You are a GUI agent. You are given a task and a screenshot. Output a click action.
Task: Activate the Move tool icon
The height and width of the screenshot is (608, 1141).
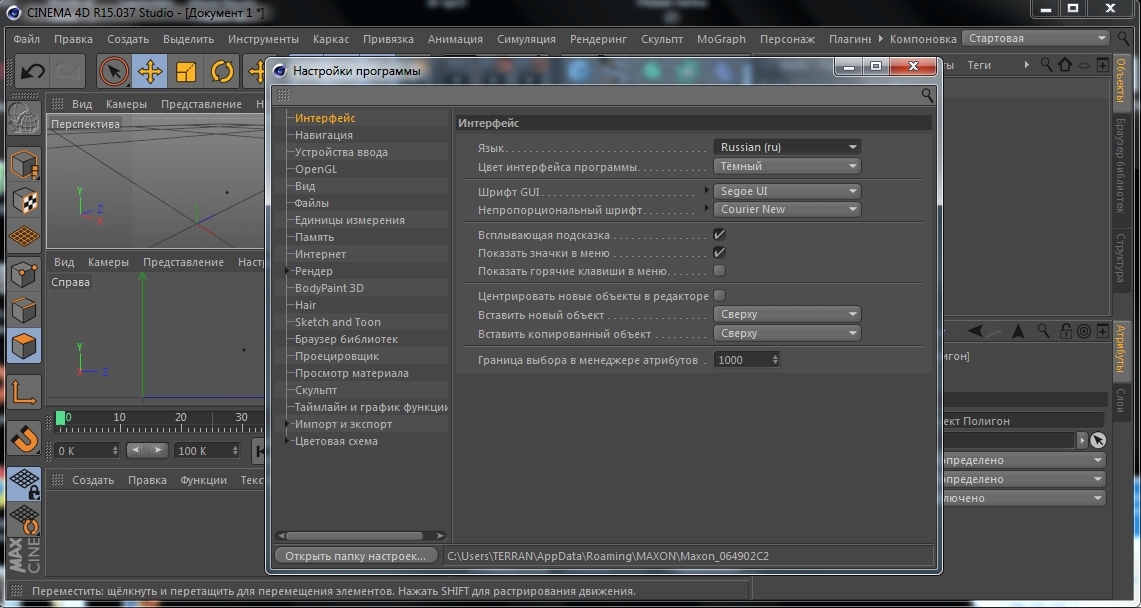(x=149, y=71)
